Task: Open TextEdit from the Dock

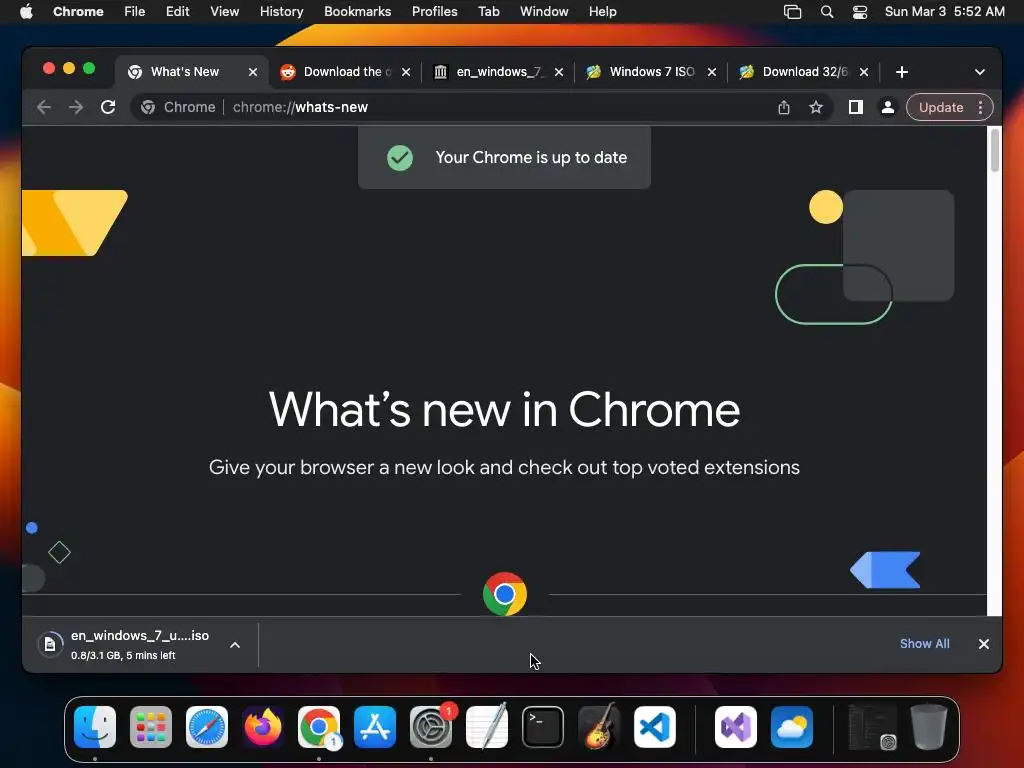Action: [x=487, y=727]
